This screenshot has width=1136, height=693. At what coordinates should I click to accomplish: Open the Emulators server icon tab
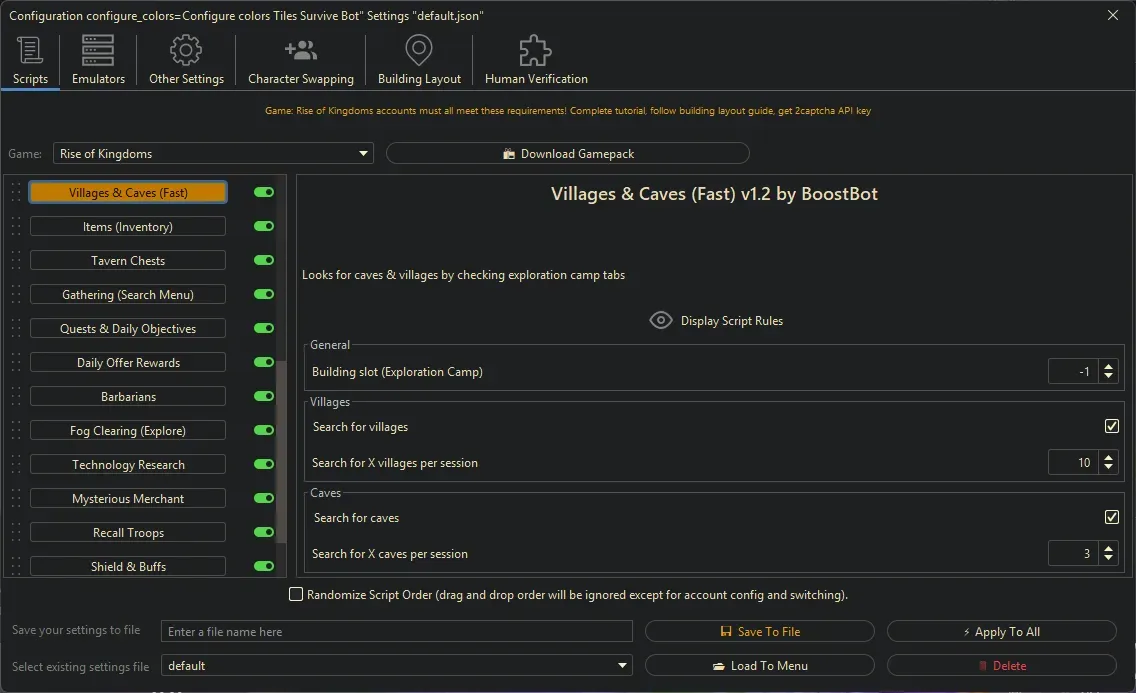coord(98,50)
